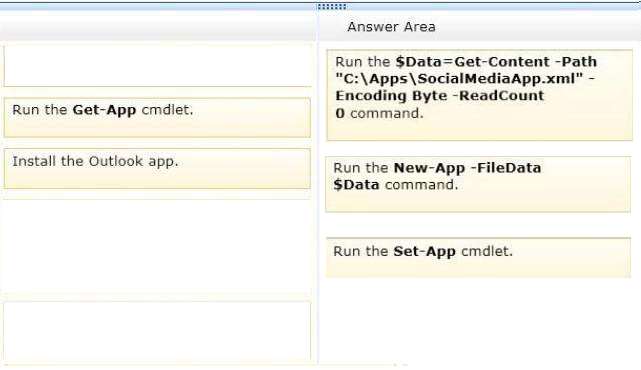Click the '$Data=Get-Content -Path' bold text
This screenshot has height=370, width=641.
(496, 62)
